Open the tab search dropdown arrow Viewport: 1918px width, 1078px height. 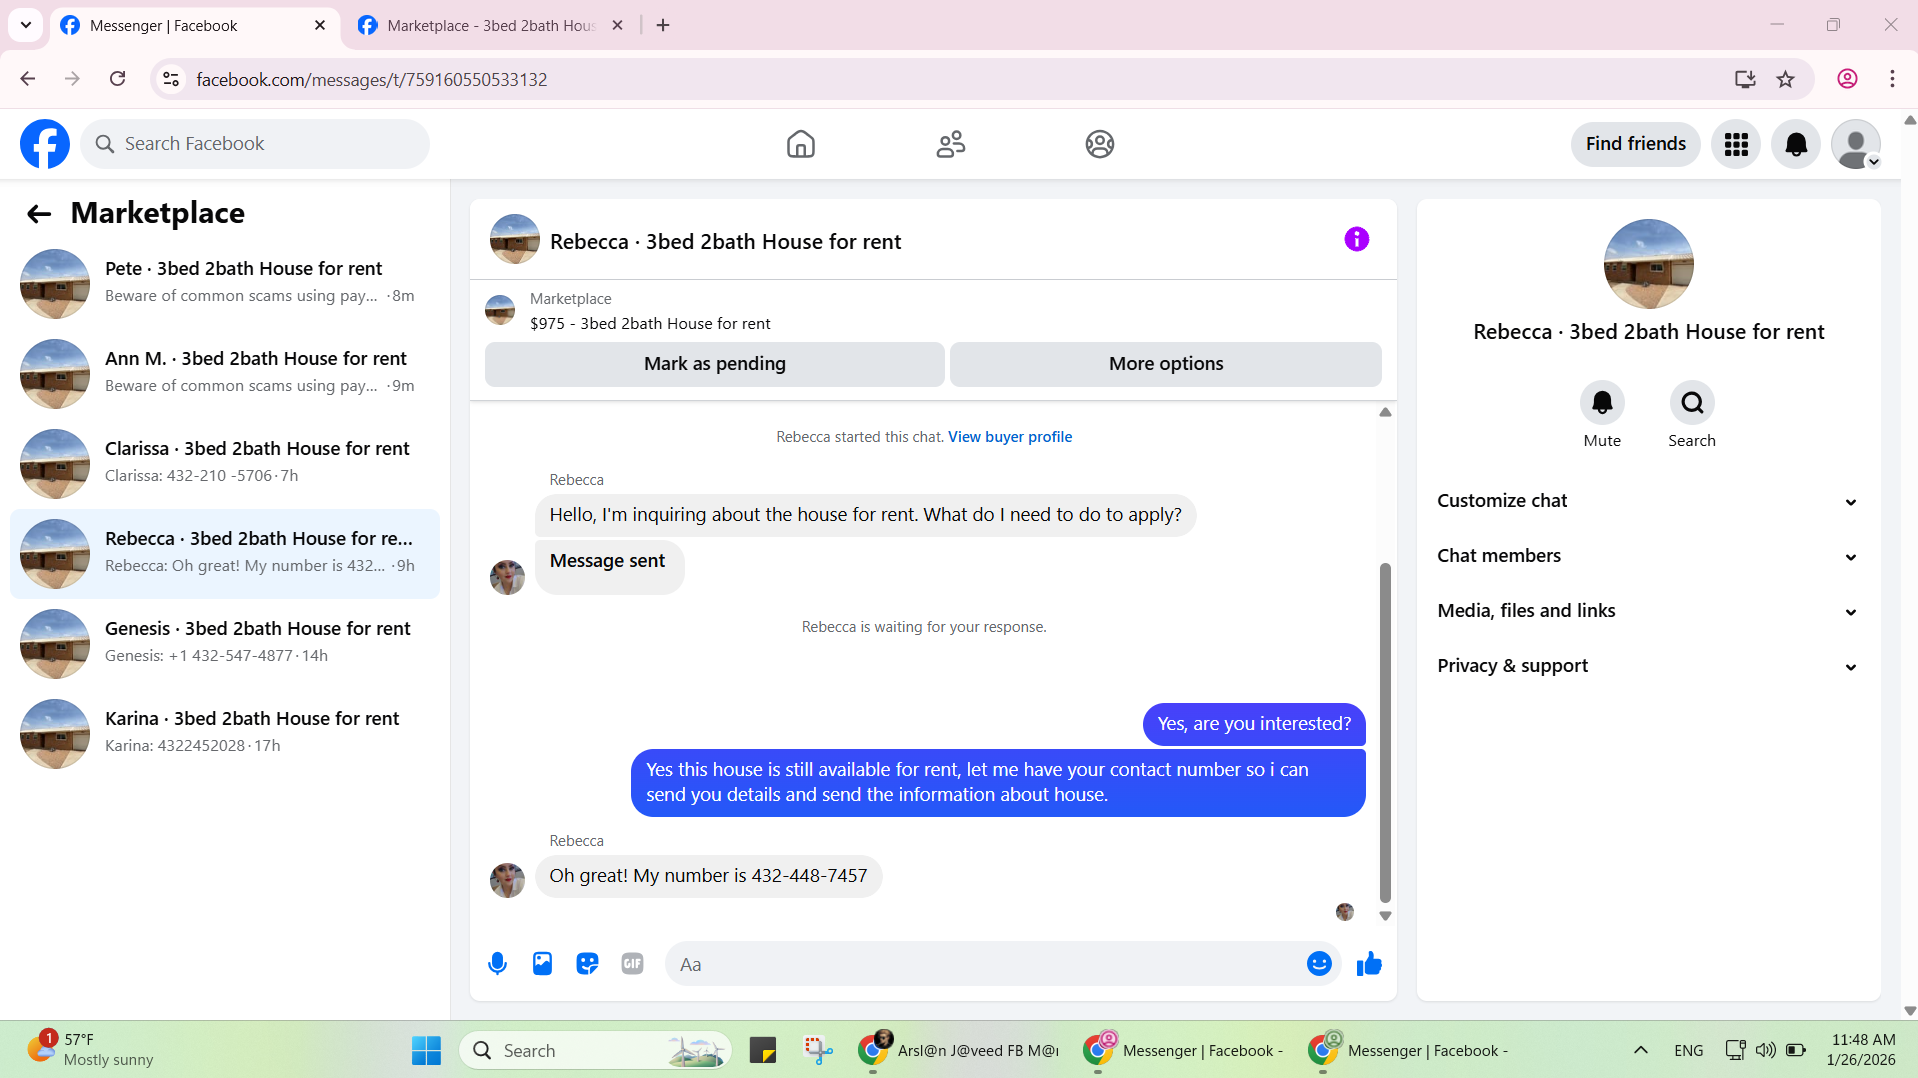[26, 25]
